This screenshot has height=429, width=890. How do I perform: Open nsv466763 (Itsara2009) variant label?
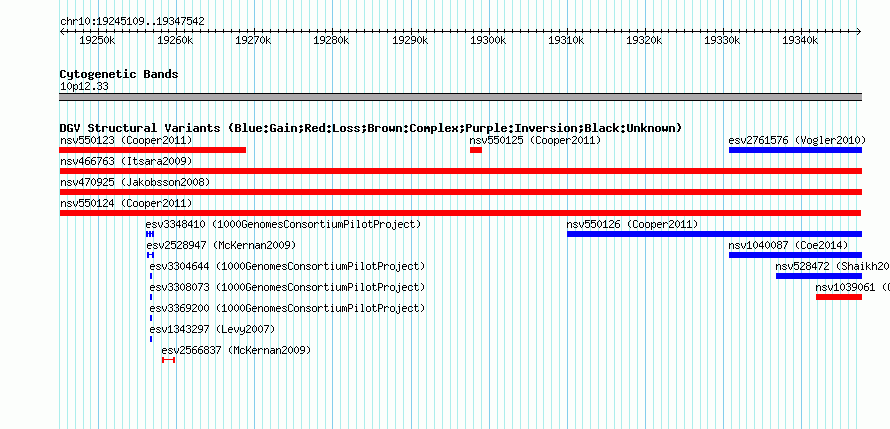(126, 161)
